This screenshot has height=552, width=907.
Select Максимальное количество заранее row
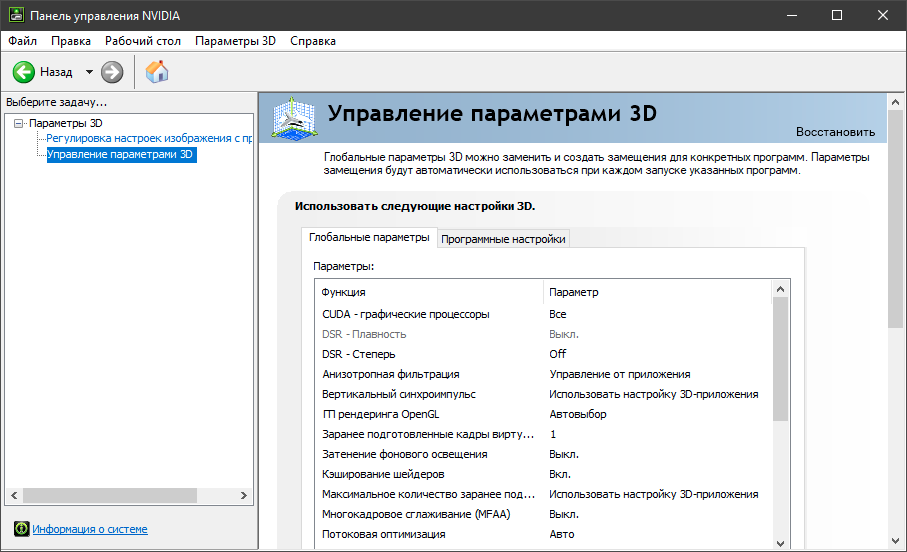pyautogui.click(x=543, y=494)
